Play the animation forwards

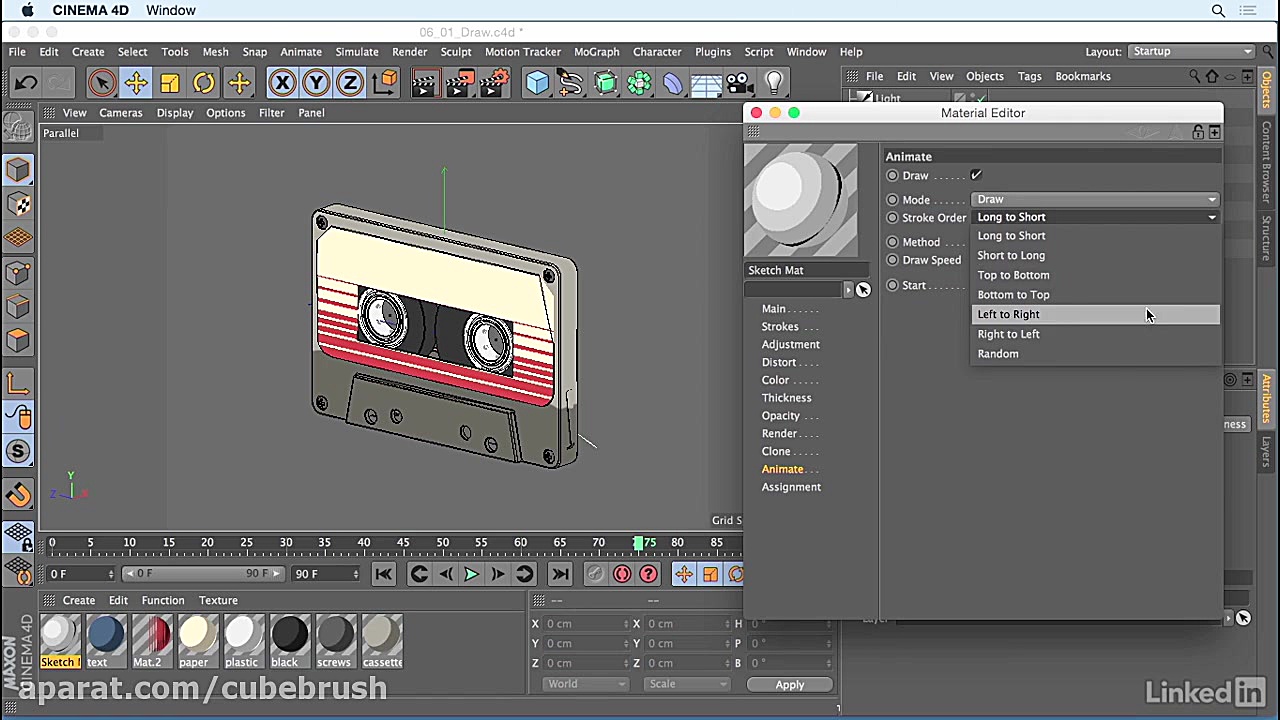[471, 574]
